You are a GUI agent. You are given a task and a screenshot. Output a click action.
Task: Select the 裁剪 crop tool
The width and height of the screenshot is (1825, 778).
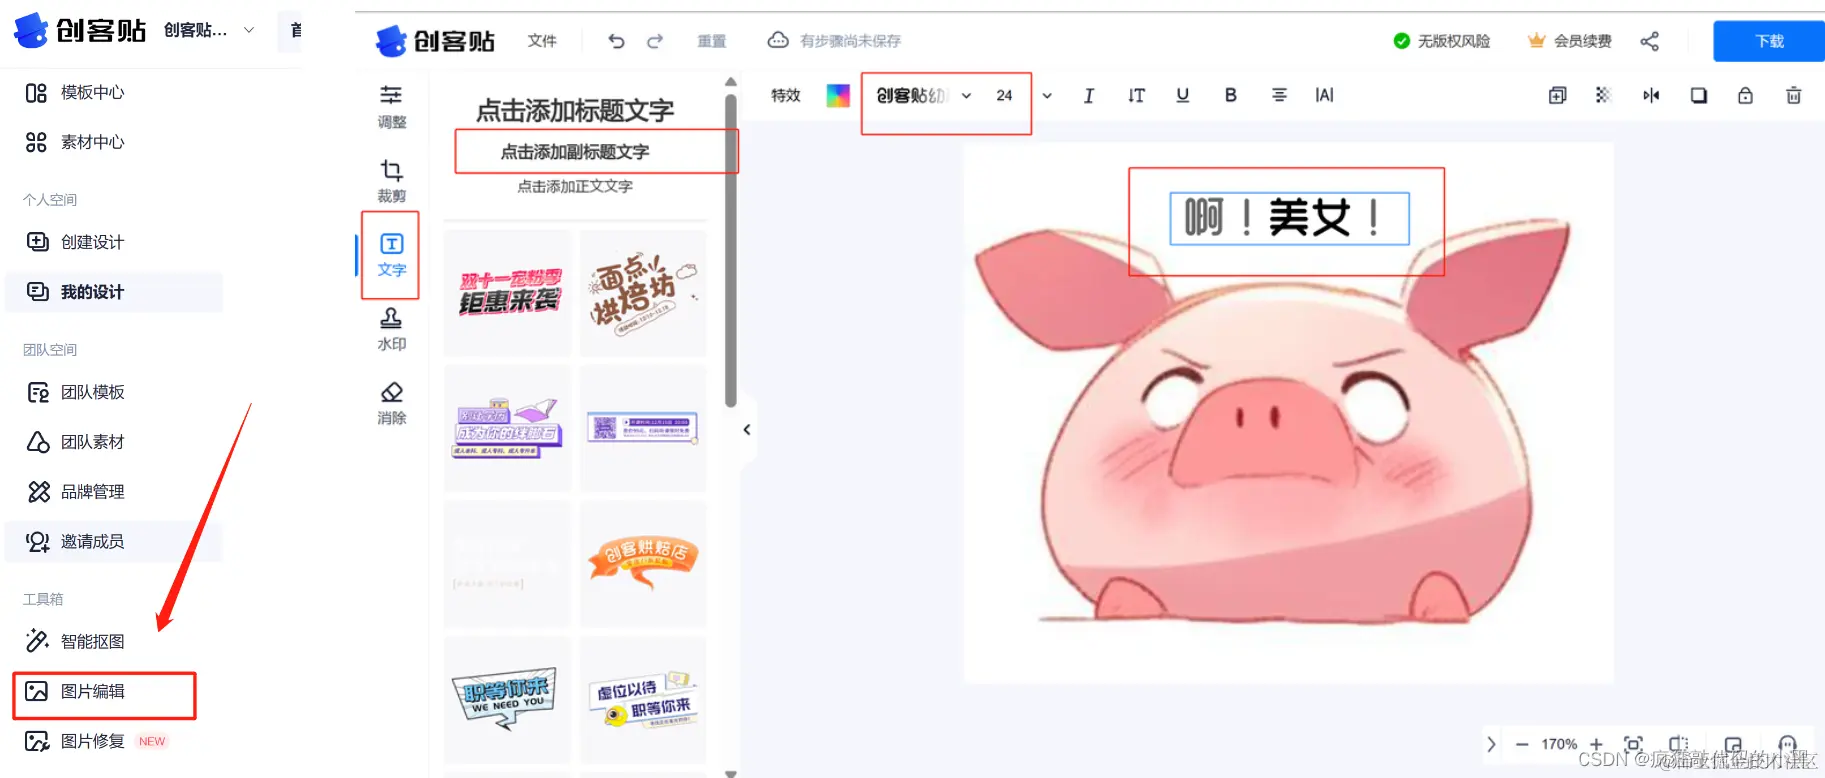391,181
